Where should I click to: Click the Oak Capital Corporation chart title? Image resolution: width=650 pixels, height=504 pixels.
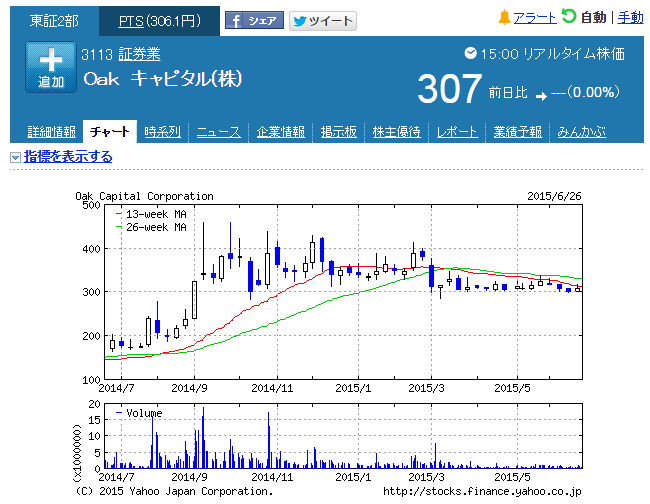(x=144, y=196)
